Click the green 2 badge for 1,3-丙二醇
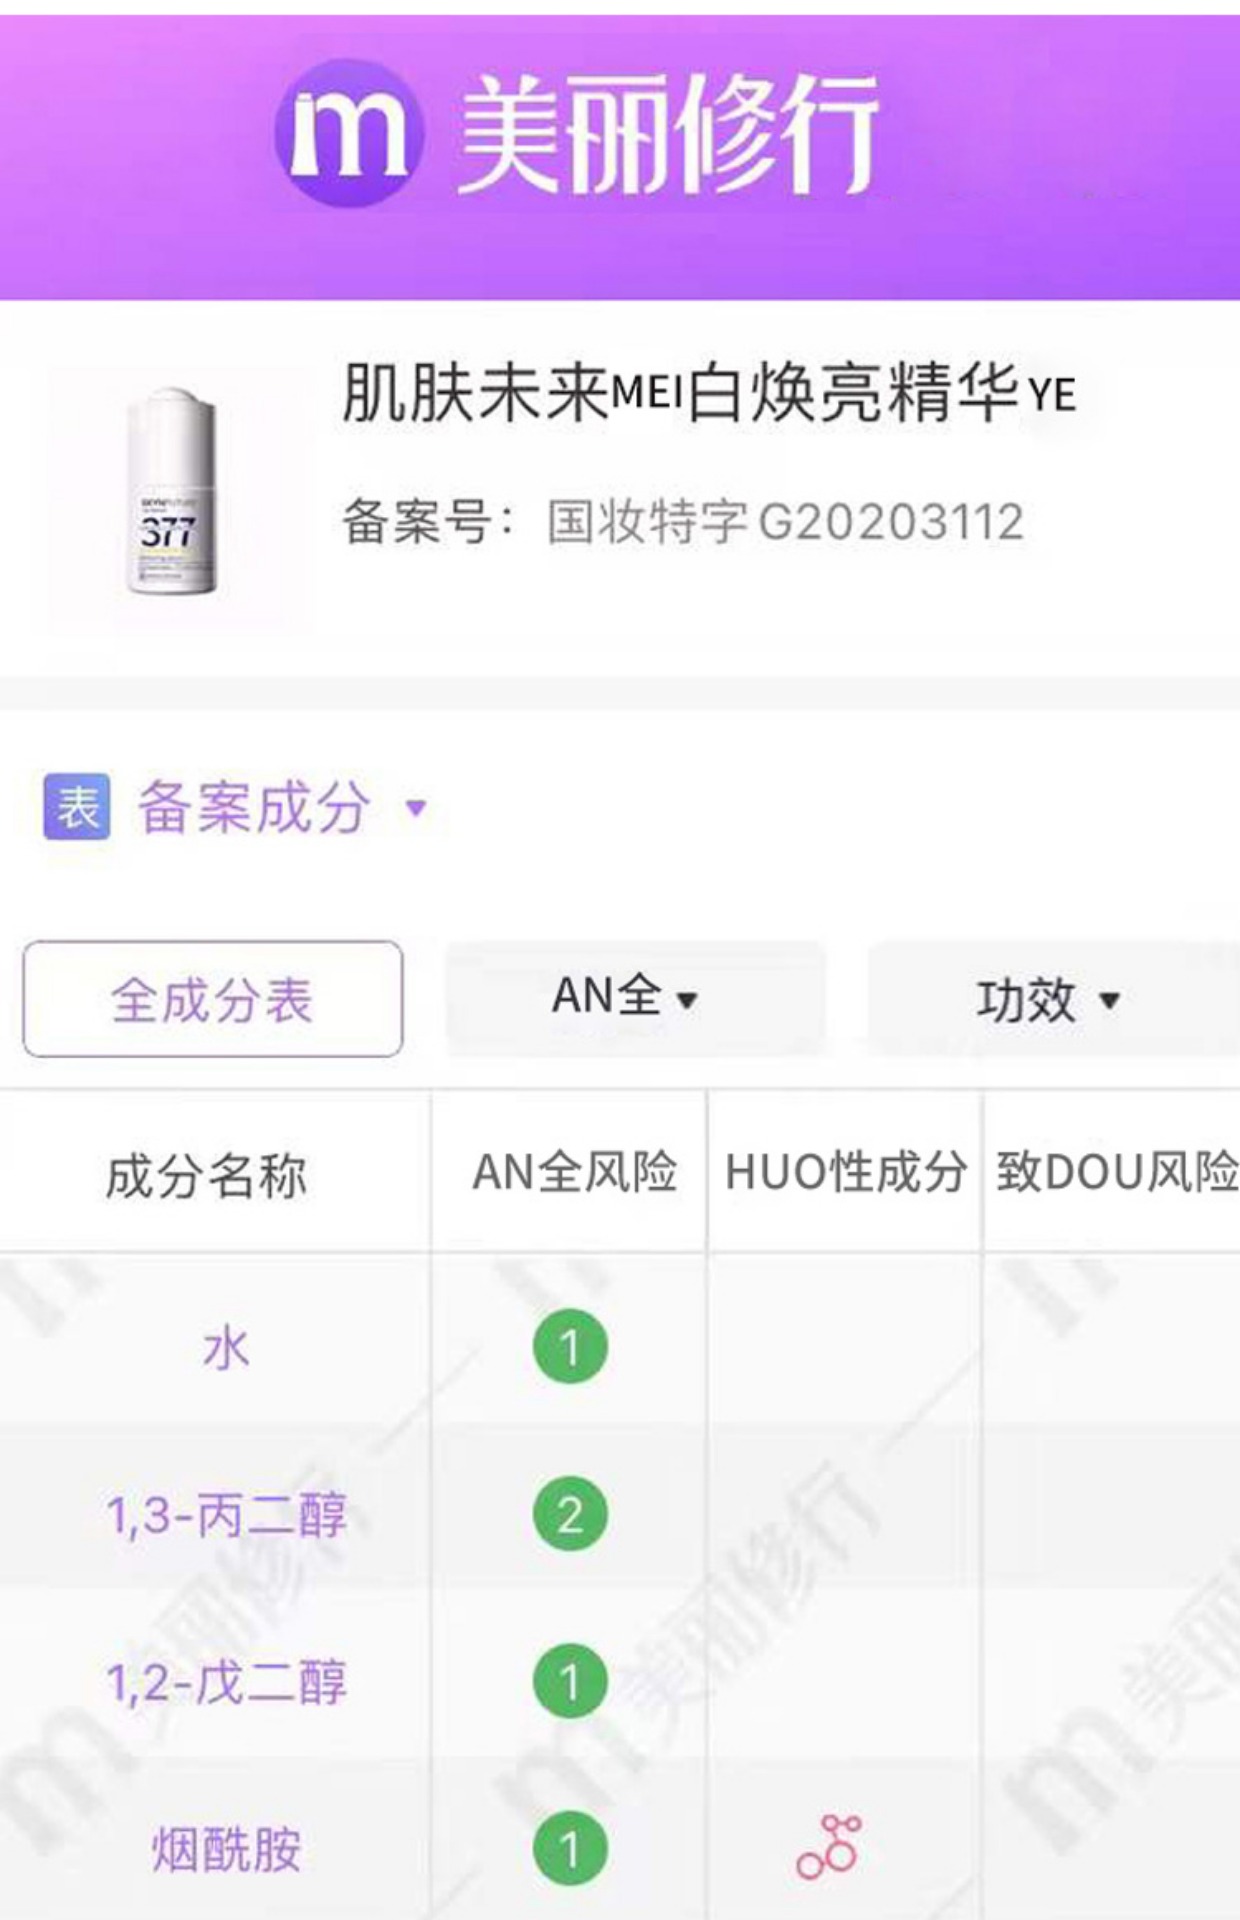The image size is (1240, 1920). pyautogui.click(x=570, y=1514)
